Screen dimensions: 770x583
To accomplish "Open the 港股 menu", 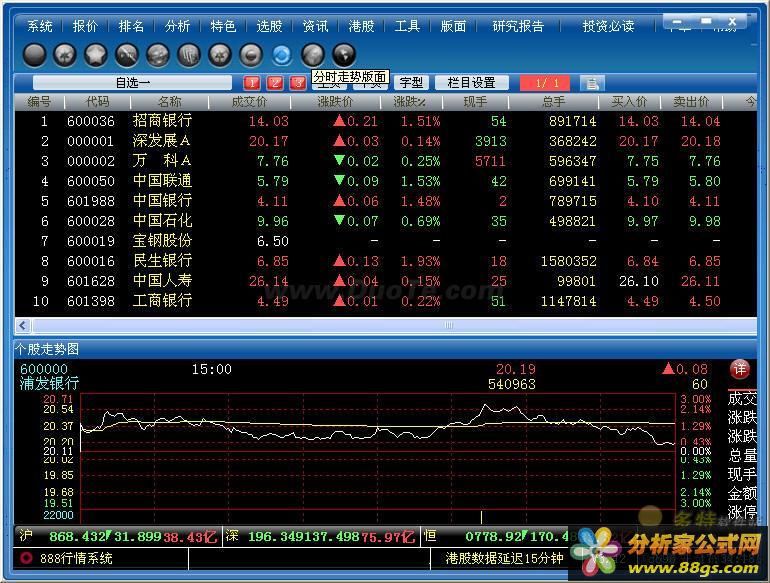I will coord(361,26).
